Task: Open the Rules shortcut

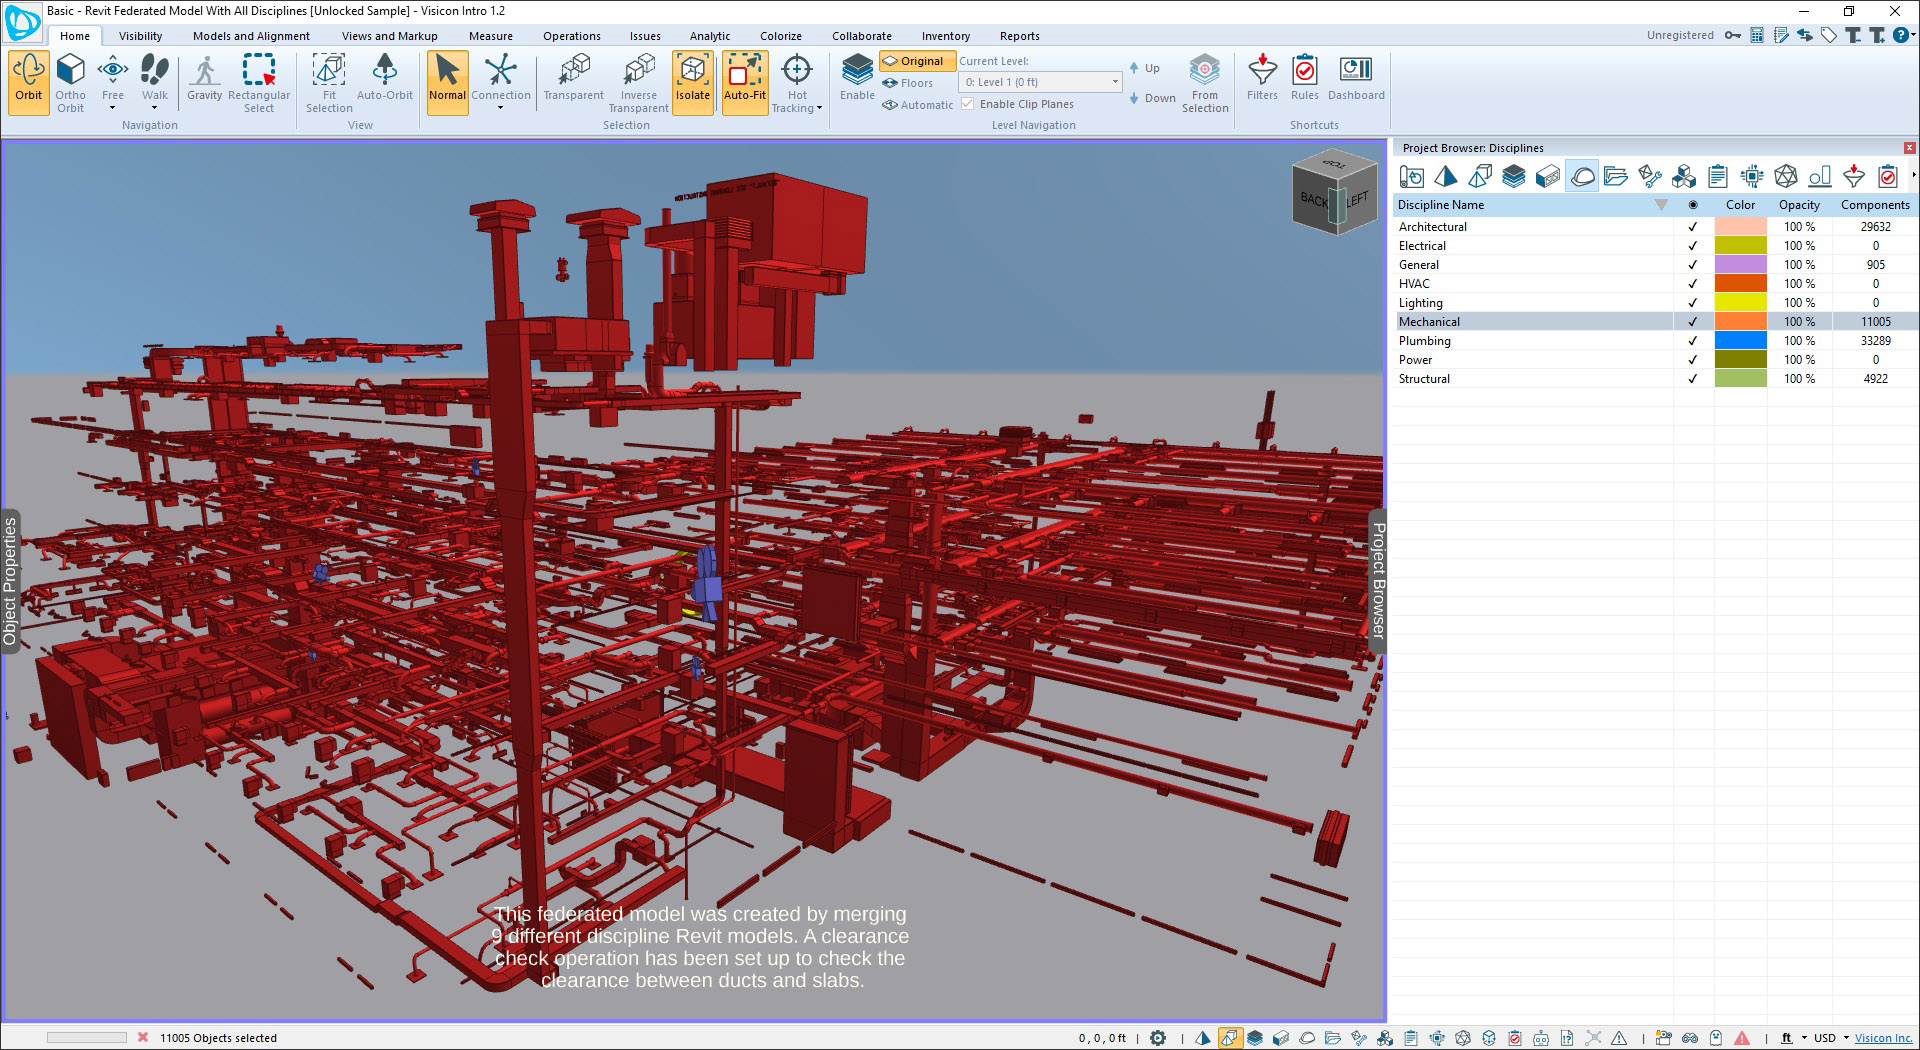Action: [1304, 78]
